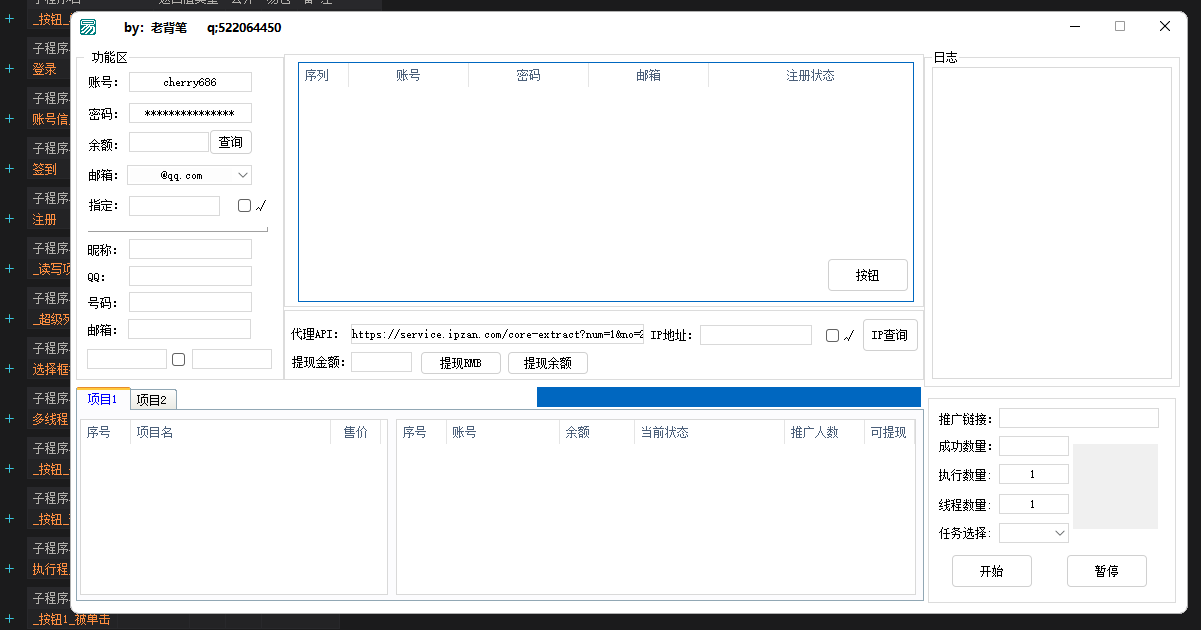Click the IP查询 lookup button

(x=890, y=335)
